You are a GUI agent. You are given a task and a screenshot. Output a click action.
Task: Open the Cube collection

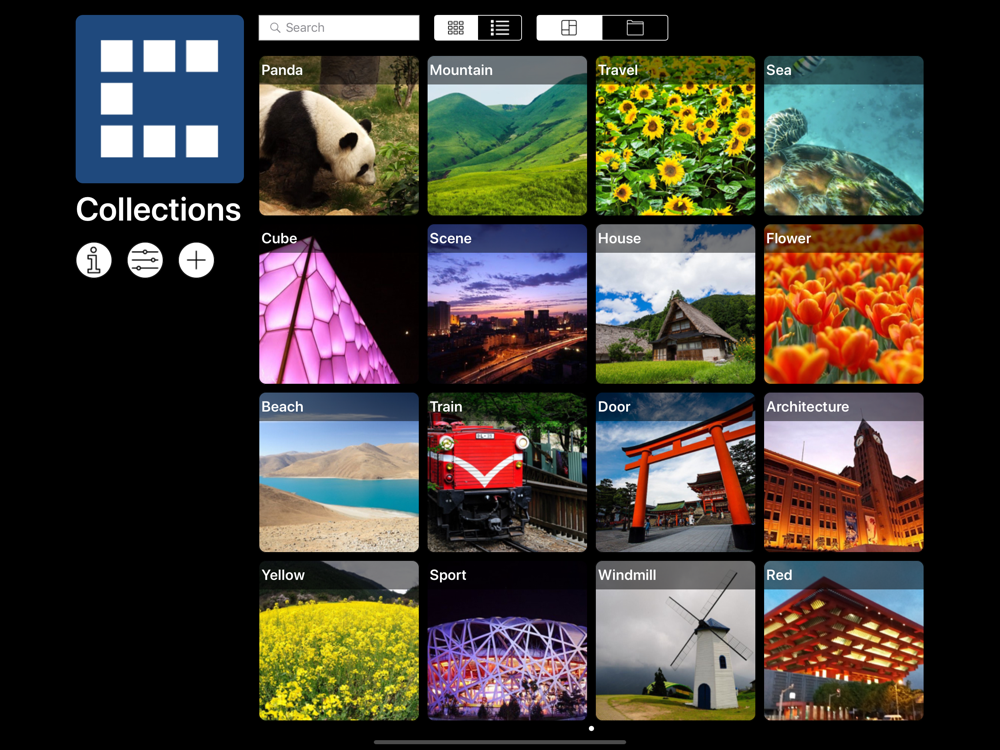click(339, 304)
